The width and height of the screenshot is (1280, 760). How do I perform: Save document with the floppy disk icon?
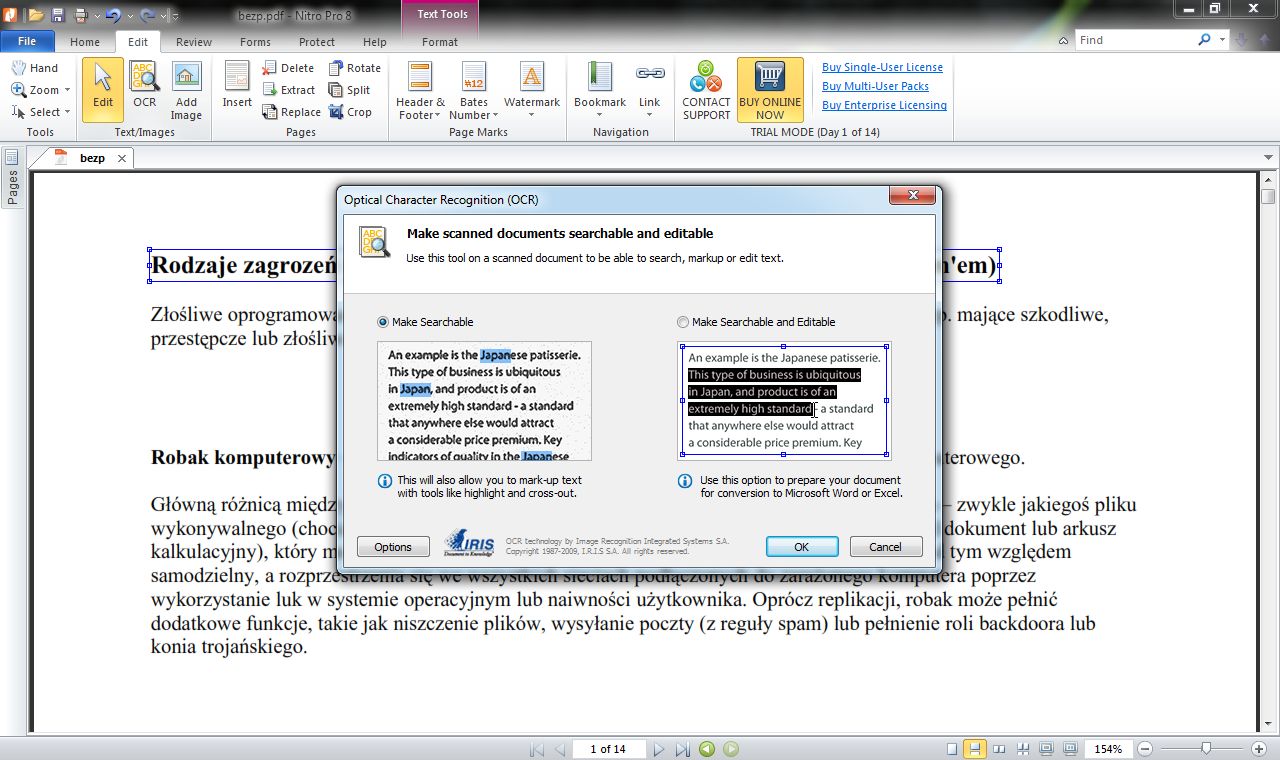(58, 15)
